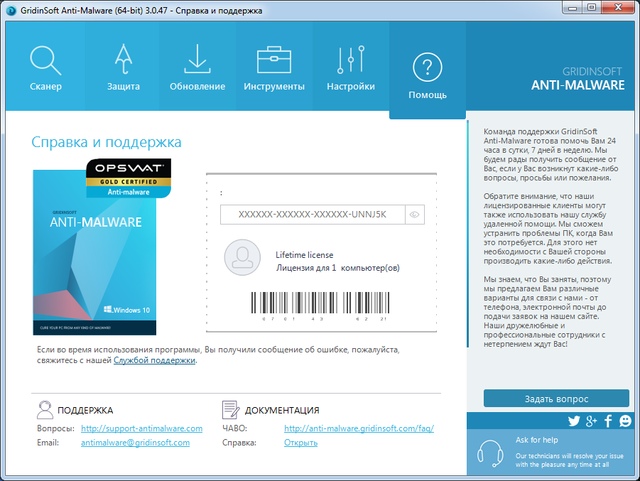
Task: Click the Ask for help text
Action: pos(536,440)
